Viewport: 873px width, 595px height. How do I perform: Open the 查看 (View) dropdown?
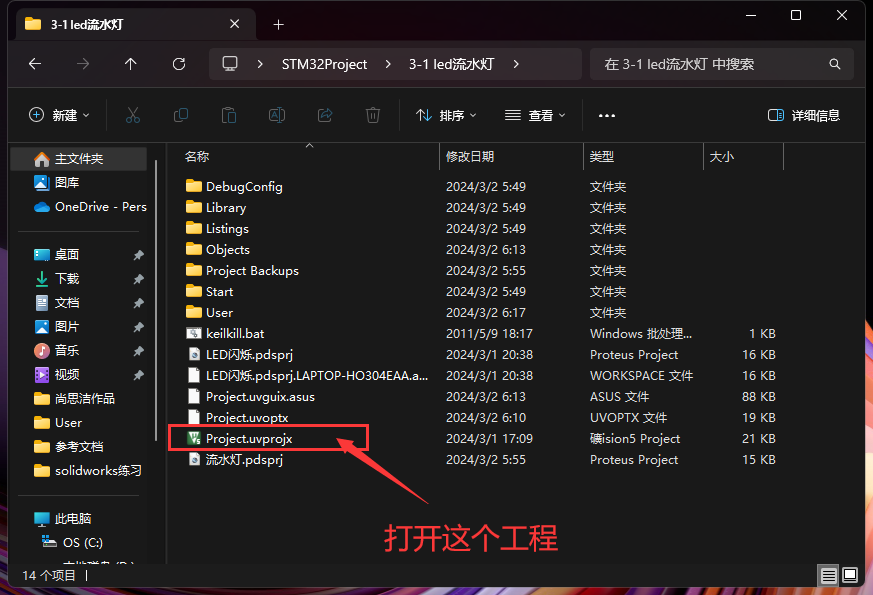coord(535,115)
